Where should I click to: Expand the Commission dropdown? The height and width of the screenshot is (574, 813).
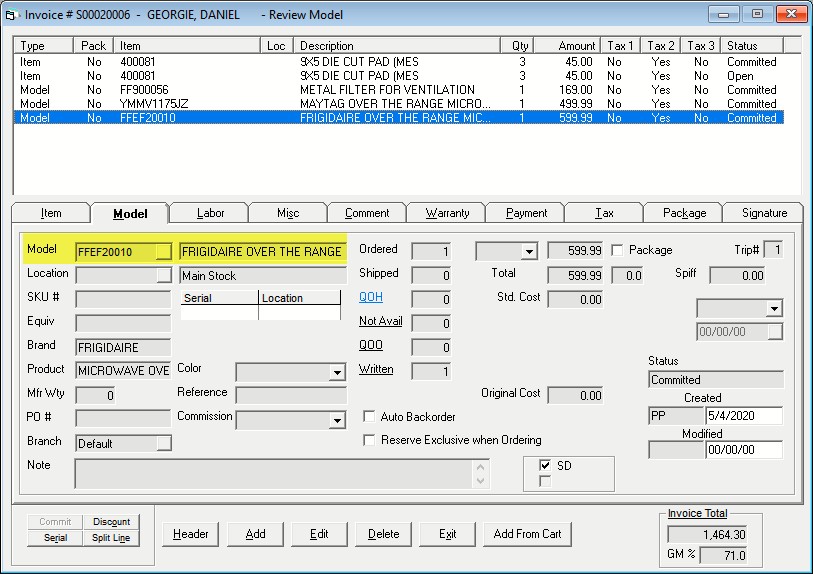337,421
